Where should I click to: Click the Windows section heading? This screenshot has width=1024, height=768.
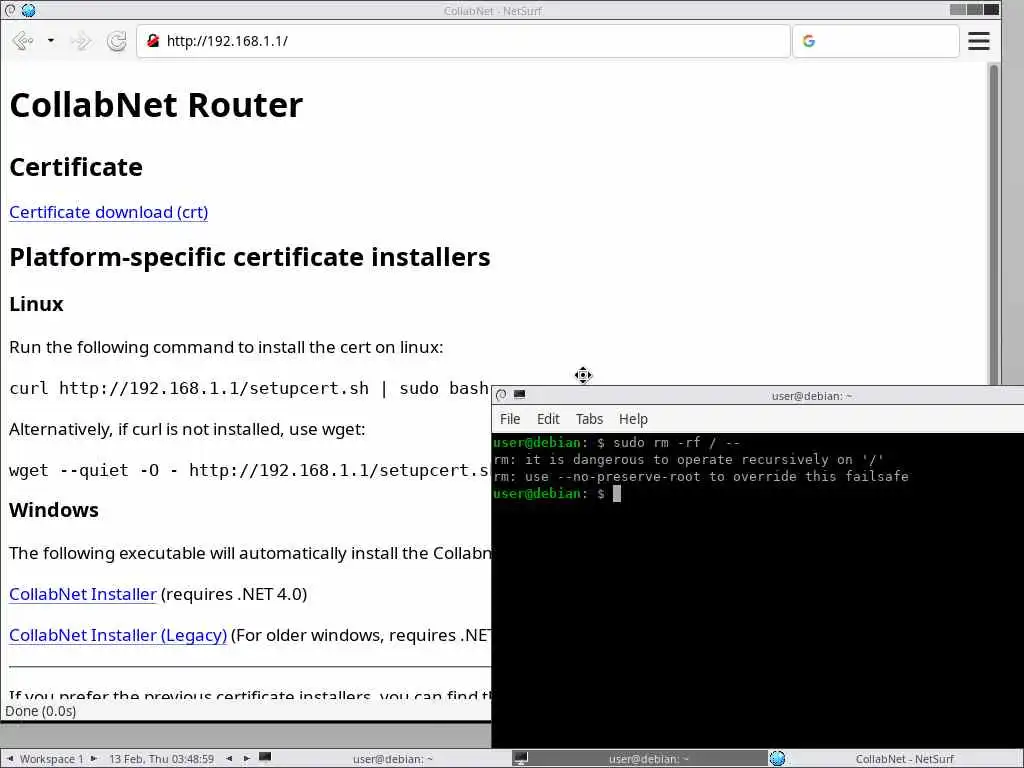[x=54, y=510]
